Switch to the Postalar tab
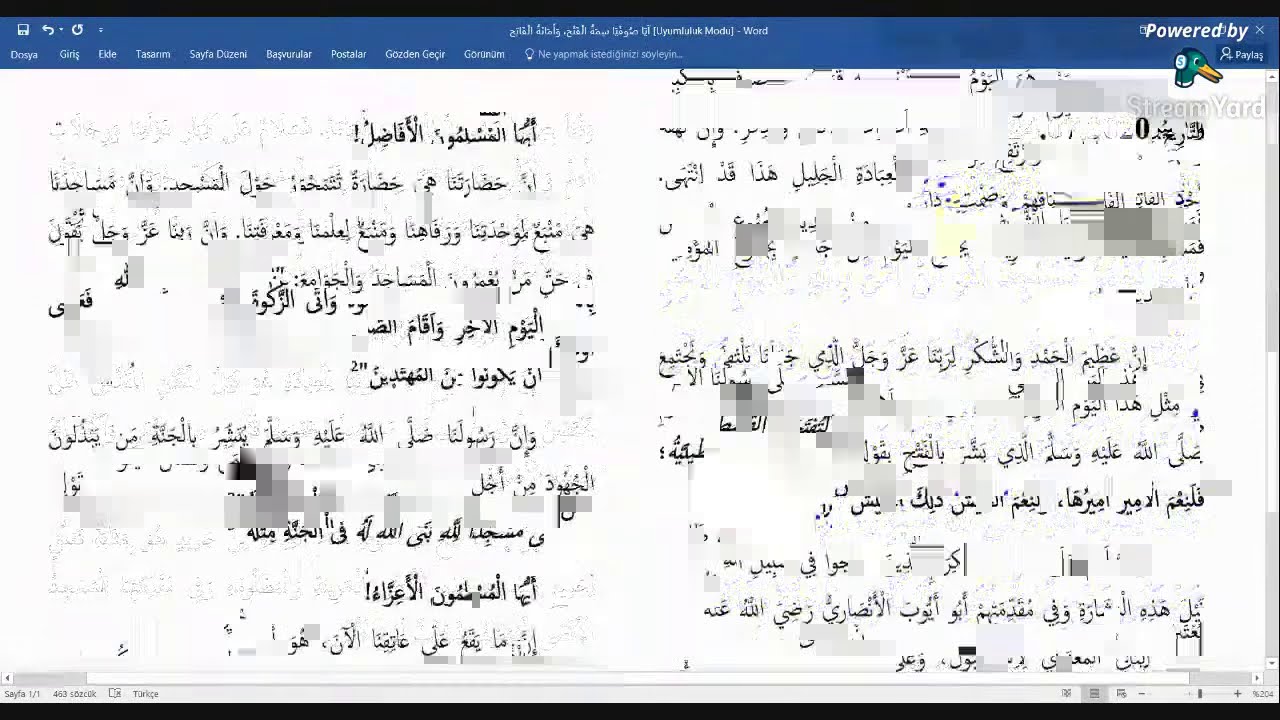 pyautogui.click(x=349, y=54)
